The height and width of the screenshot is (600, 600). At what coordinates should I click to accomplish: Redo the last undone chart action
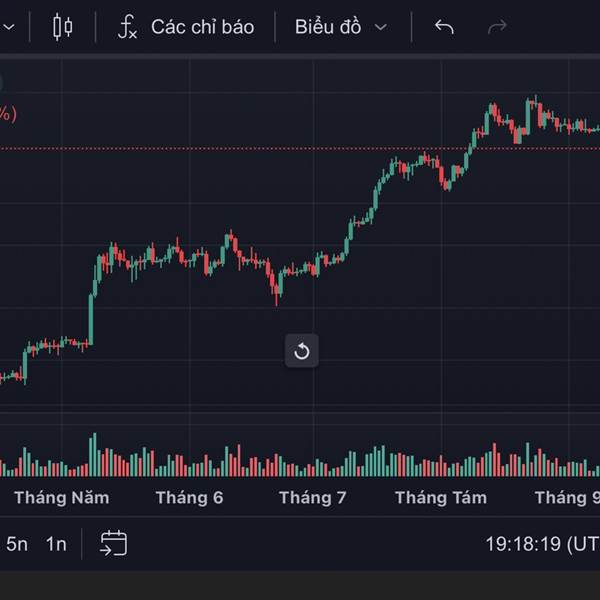pos(497,27)
